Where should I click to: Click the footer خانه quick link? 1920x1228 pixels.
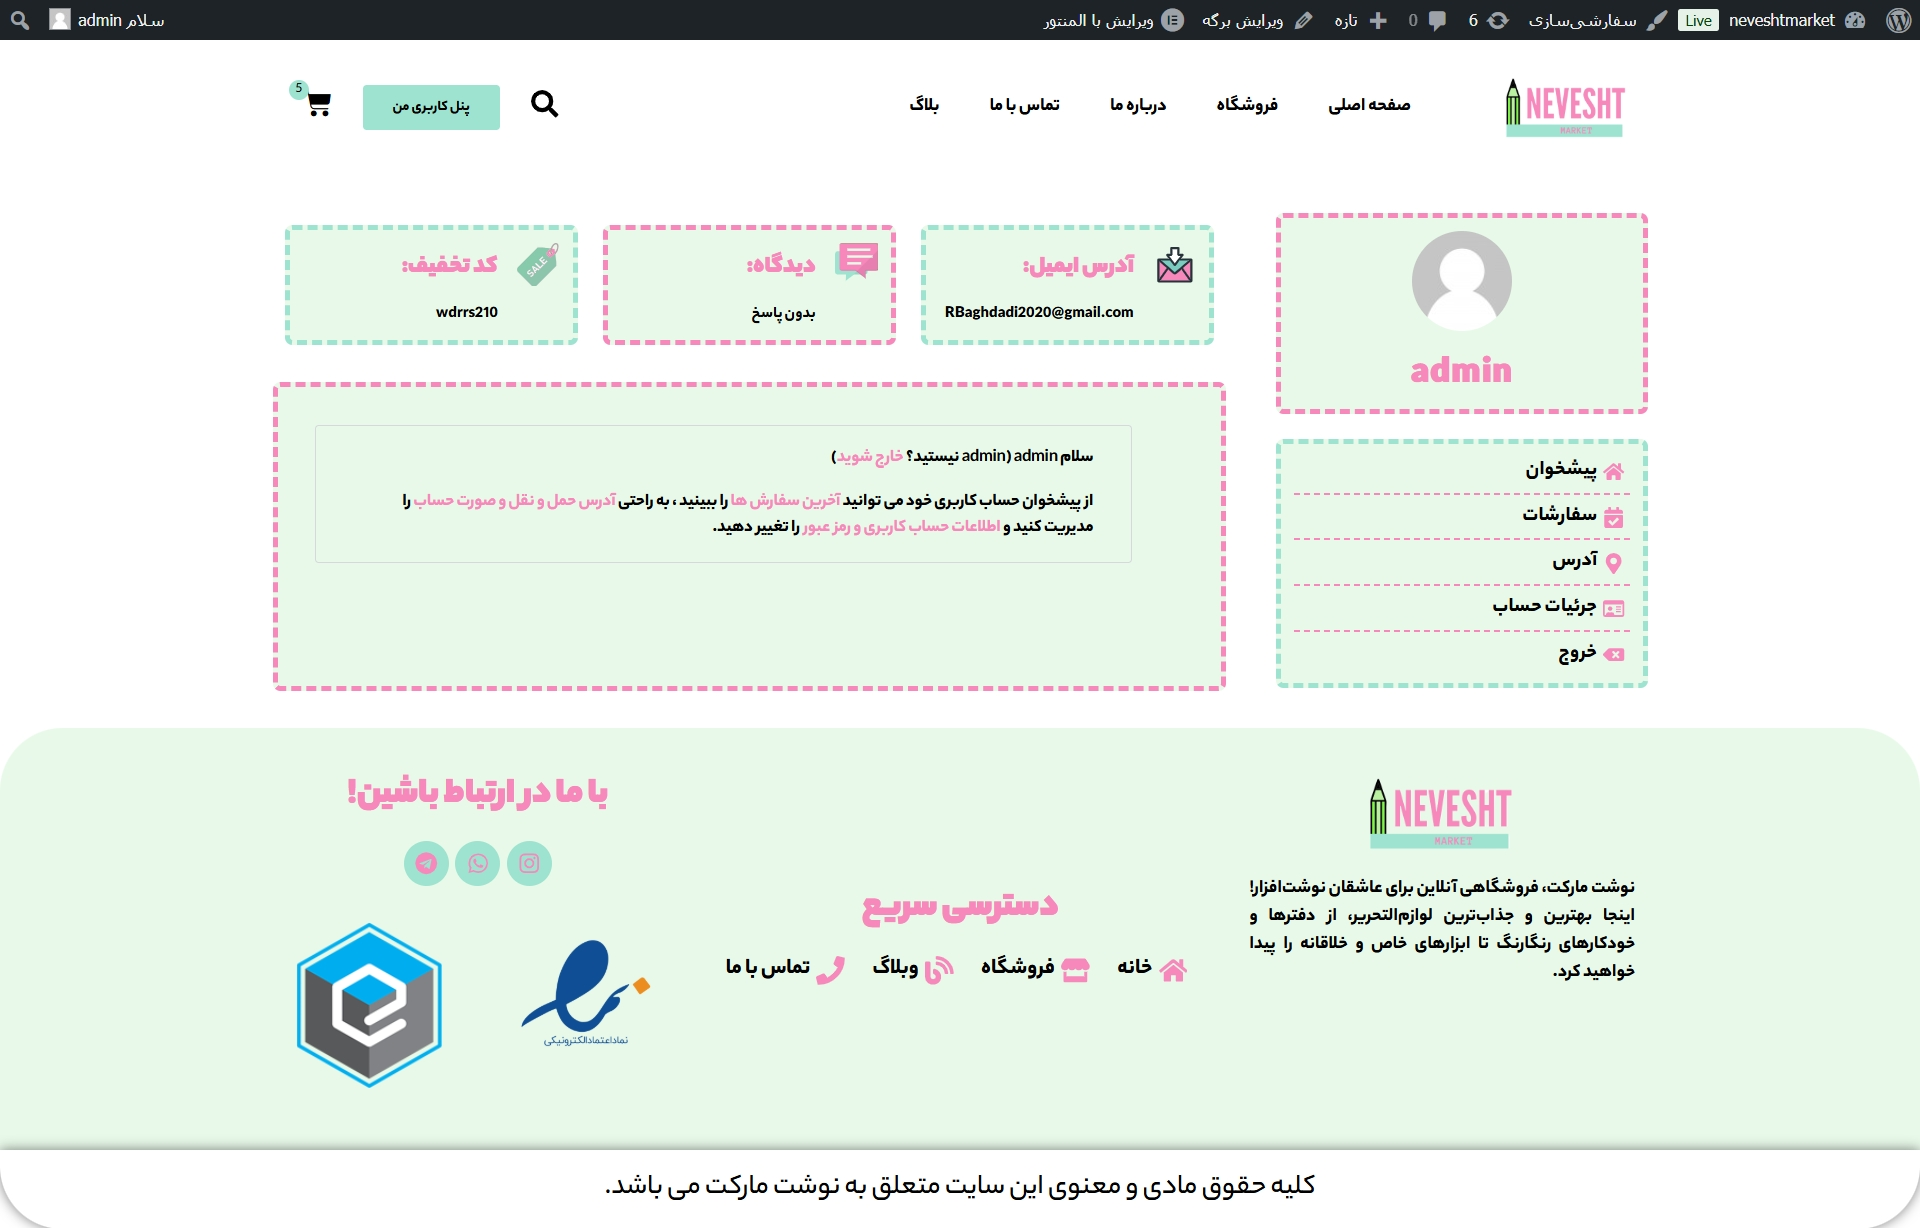point(1134,967)
